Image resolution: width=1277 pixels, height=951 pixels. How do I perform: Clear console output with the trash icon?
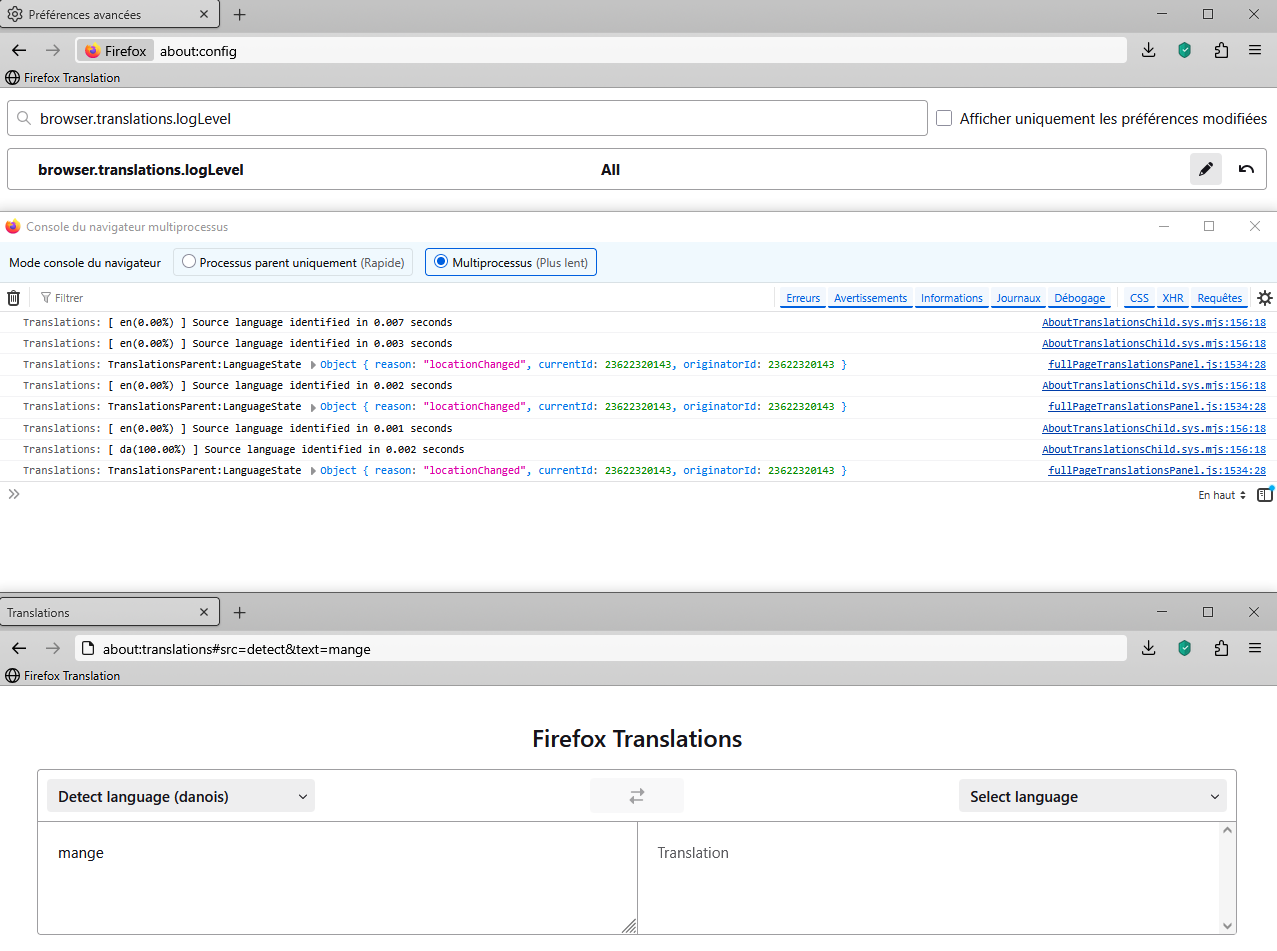pos(14,298)
